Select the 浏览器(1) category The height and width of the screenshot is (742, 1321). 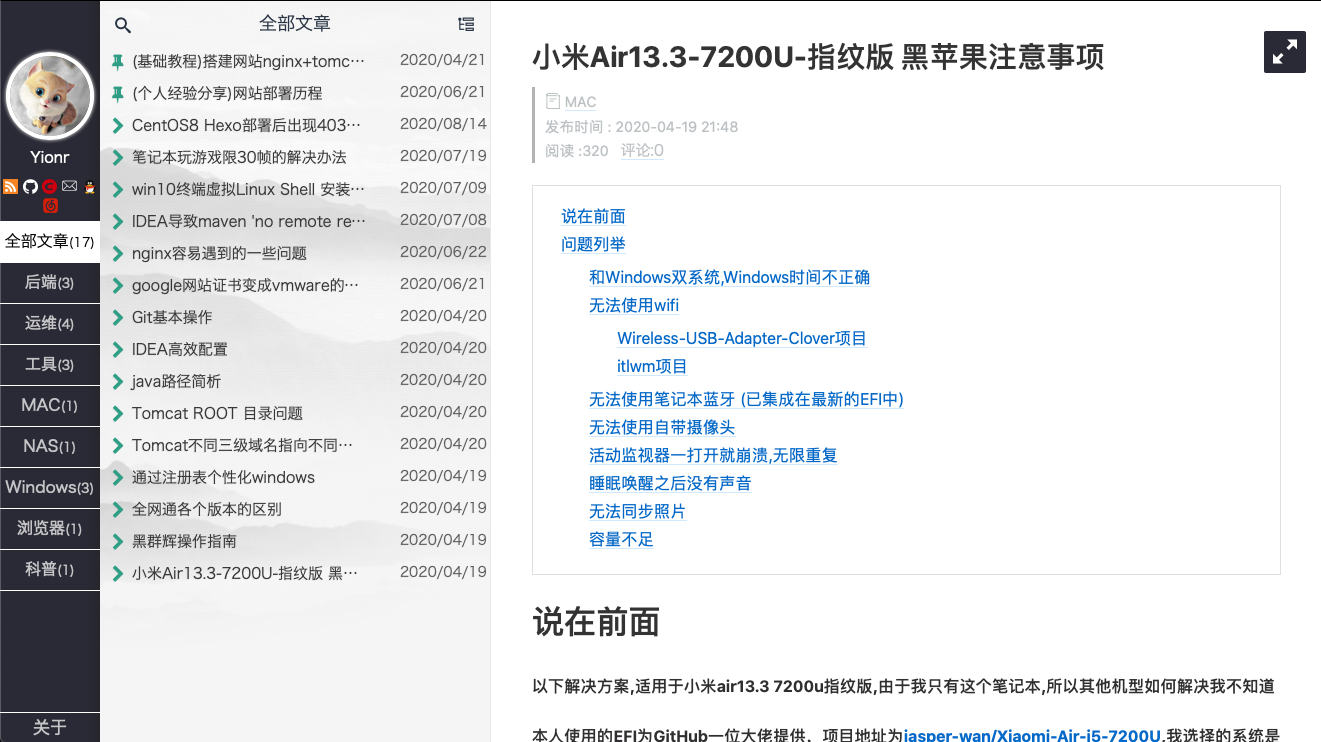(50, 529)
